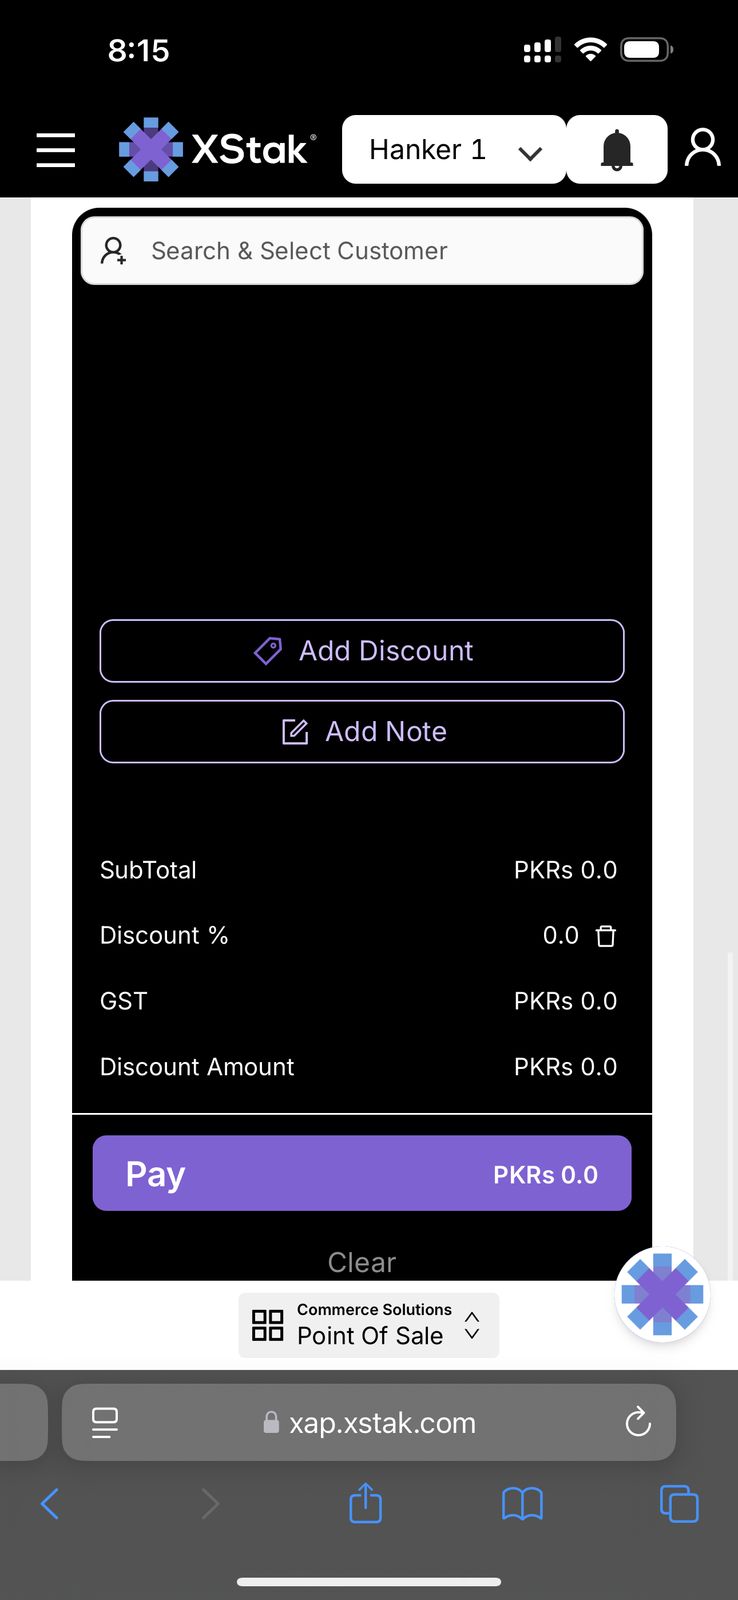
Task: Reload the page in Safari
Action: pos(638,1422)
